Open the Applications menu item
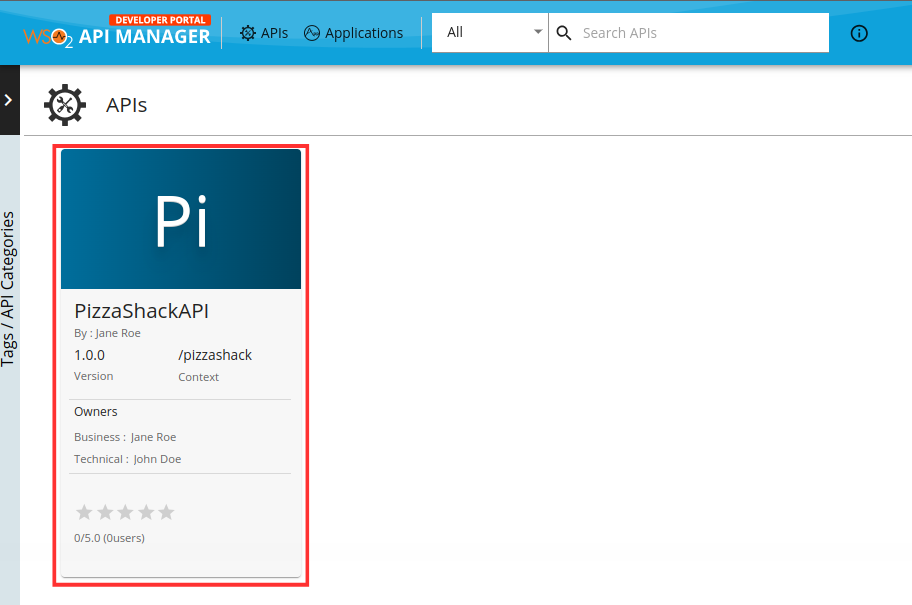The width and height of the screenshot is (912, 605). coord(353,33)
